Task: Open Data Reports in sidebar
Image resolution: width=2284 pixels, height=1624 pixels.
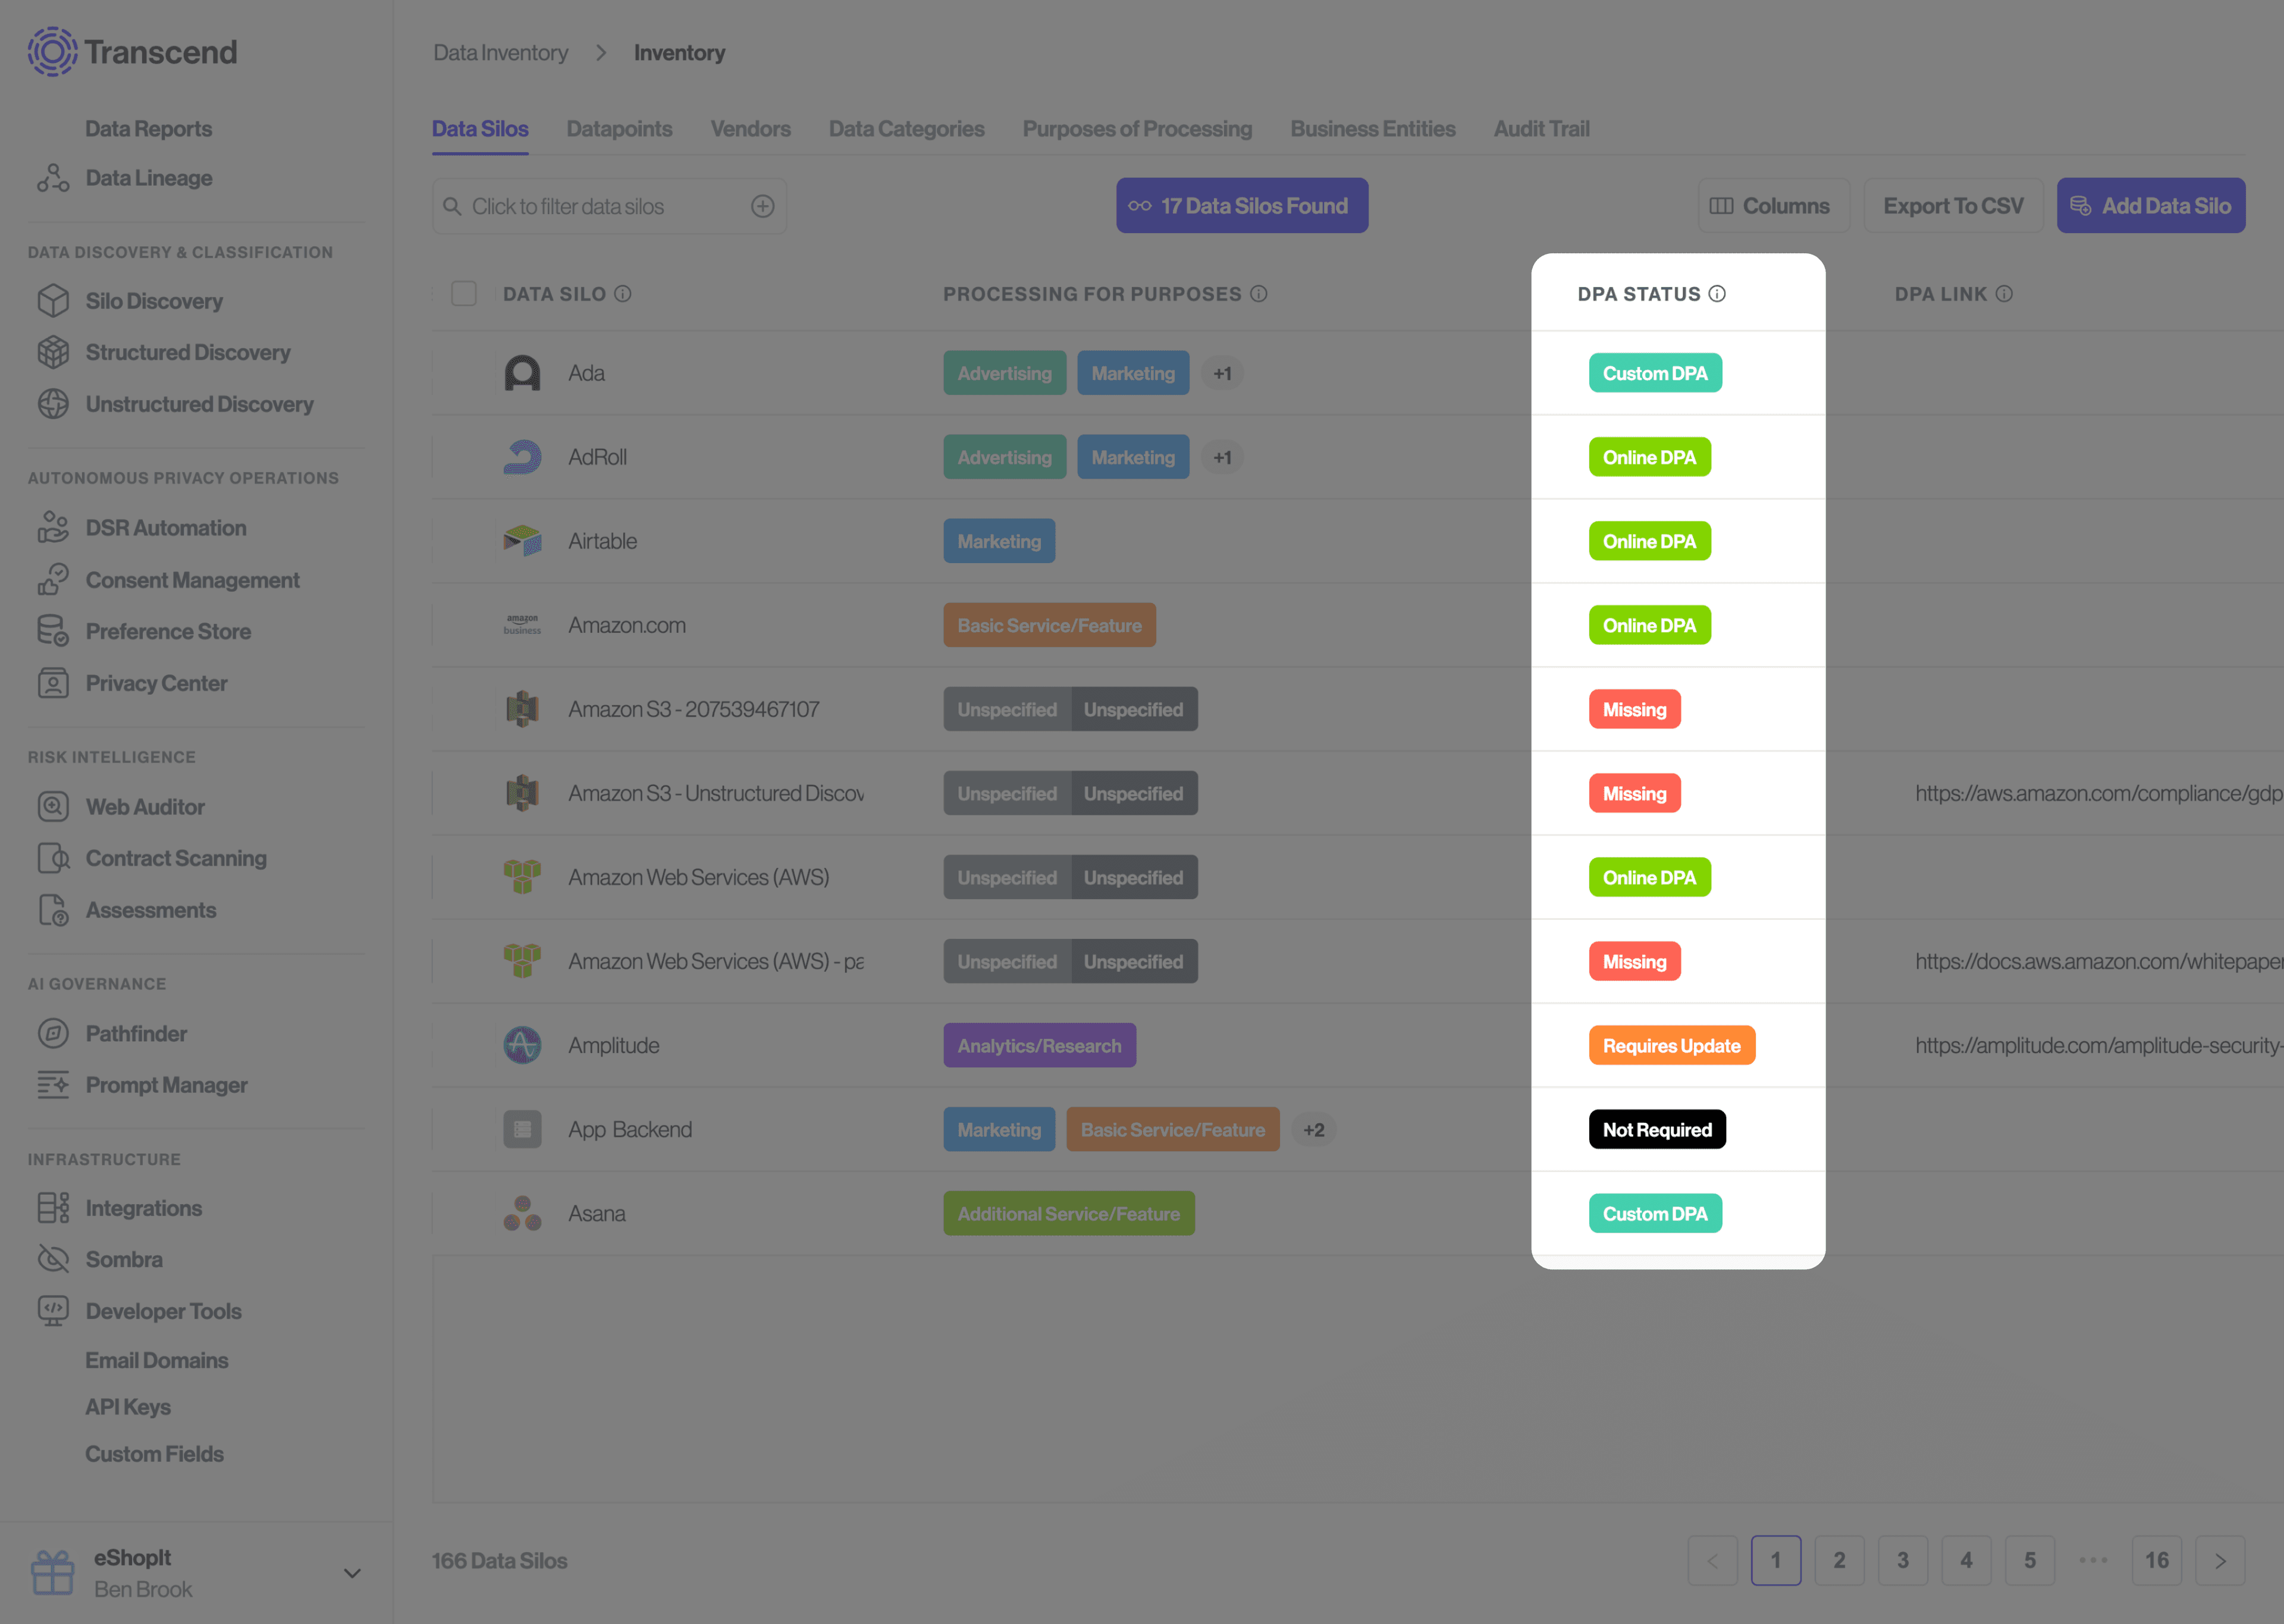Action: (148, 129)
